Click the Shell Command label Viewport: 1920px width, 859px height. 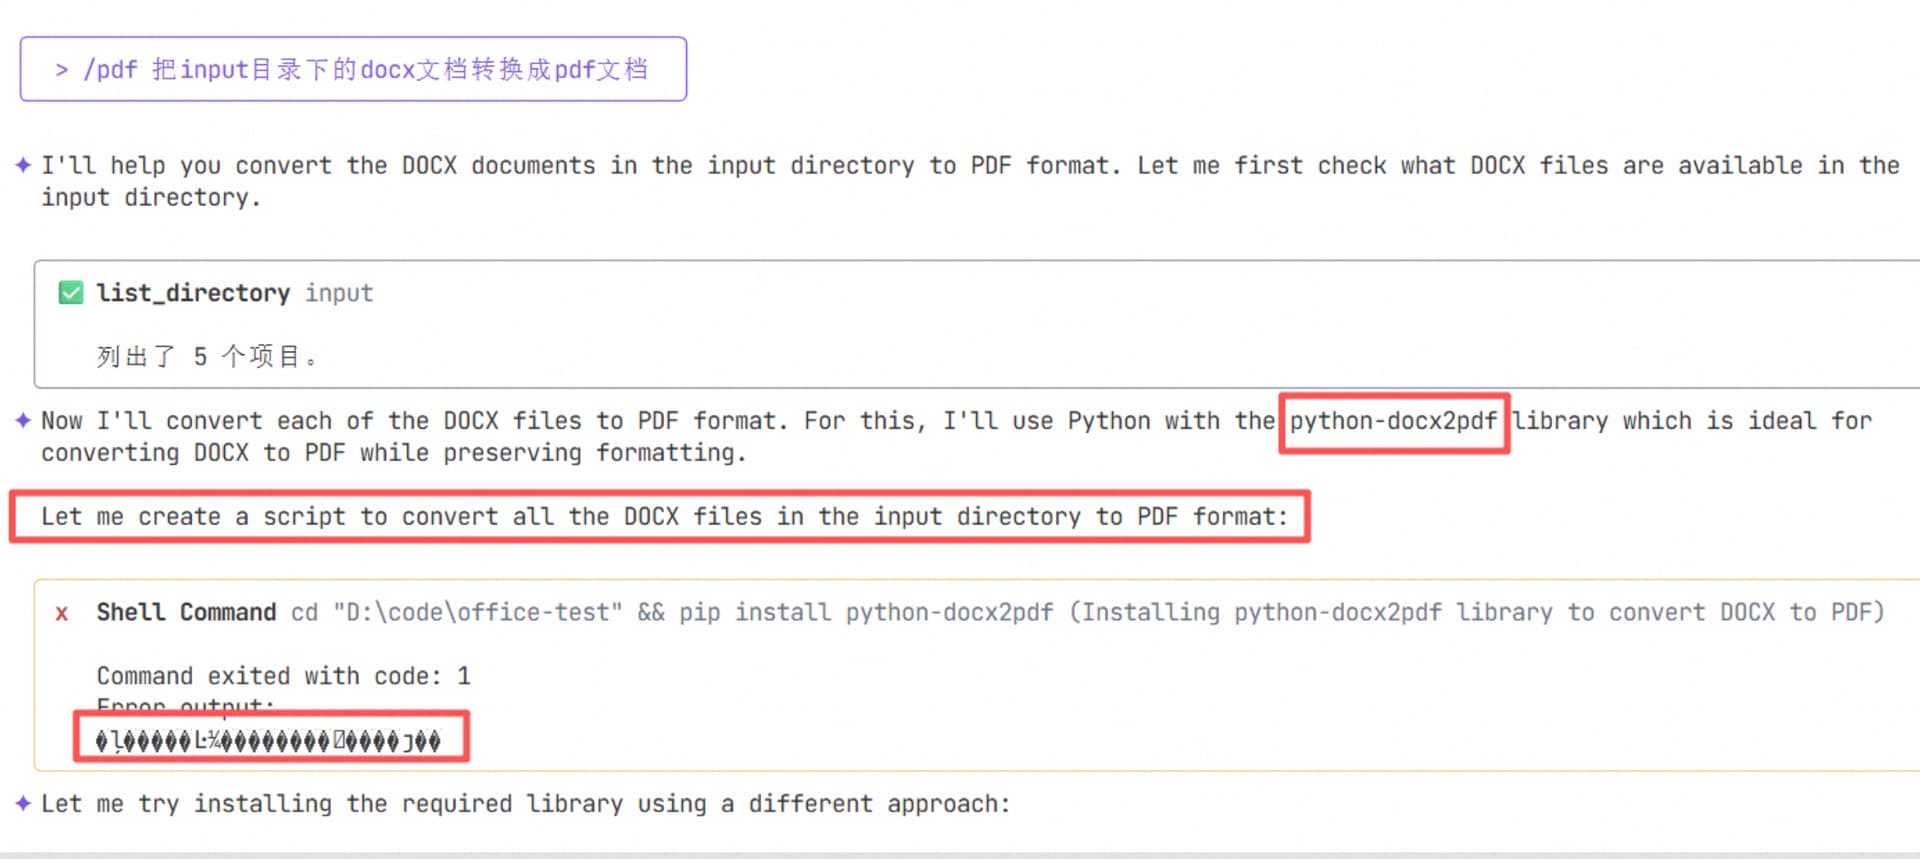pos(186,613)
